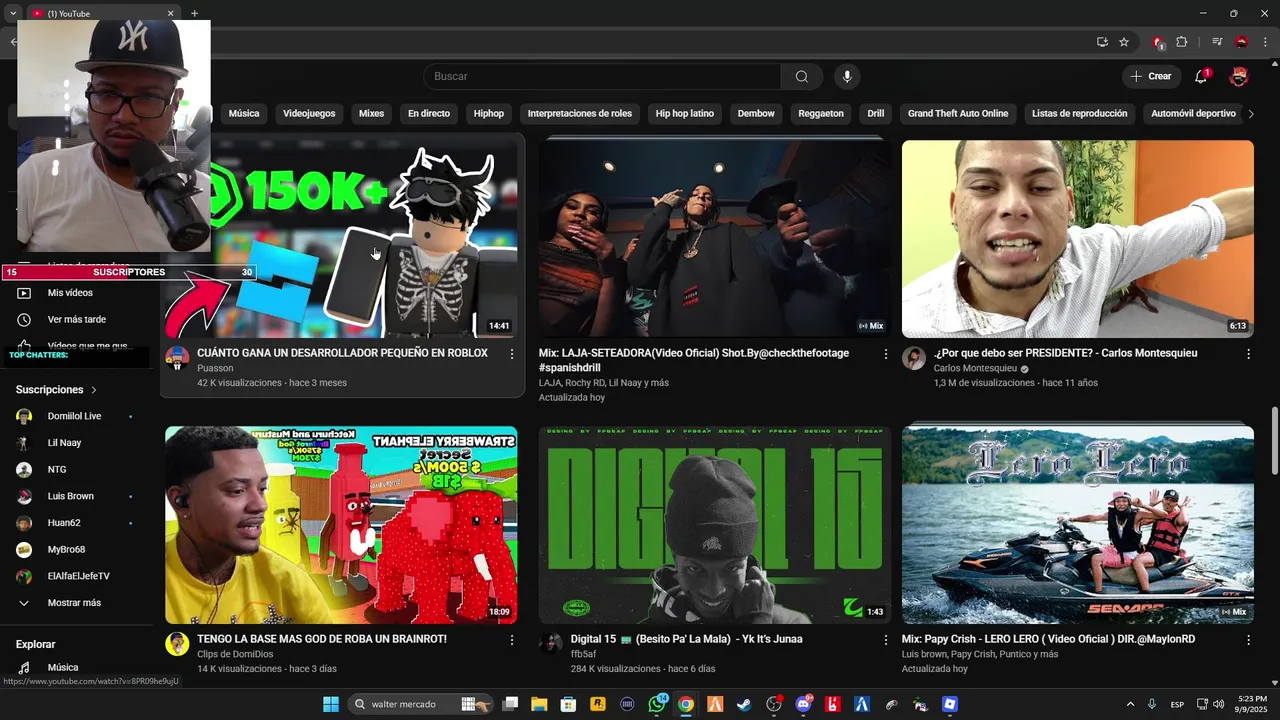This screenshot has height=720, width=1280.
Task: Select the Dembow filter chip
Action: click(x=756, y=114)
